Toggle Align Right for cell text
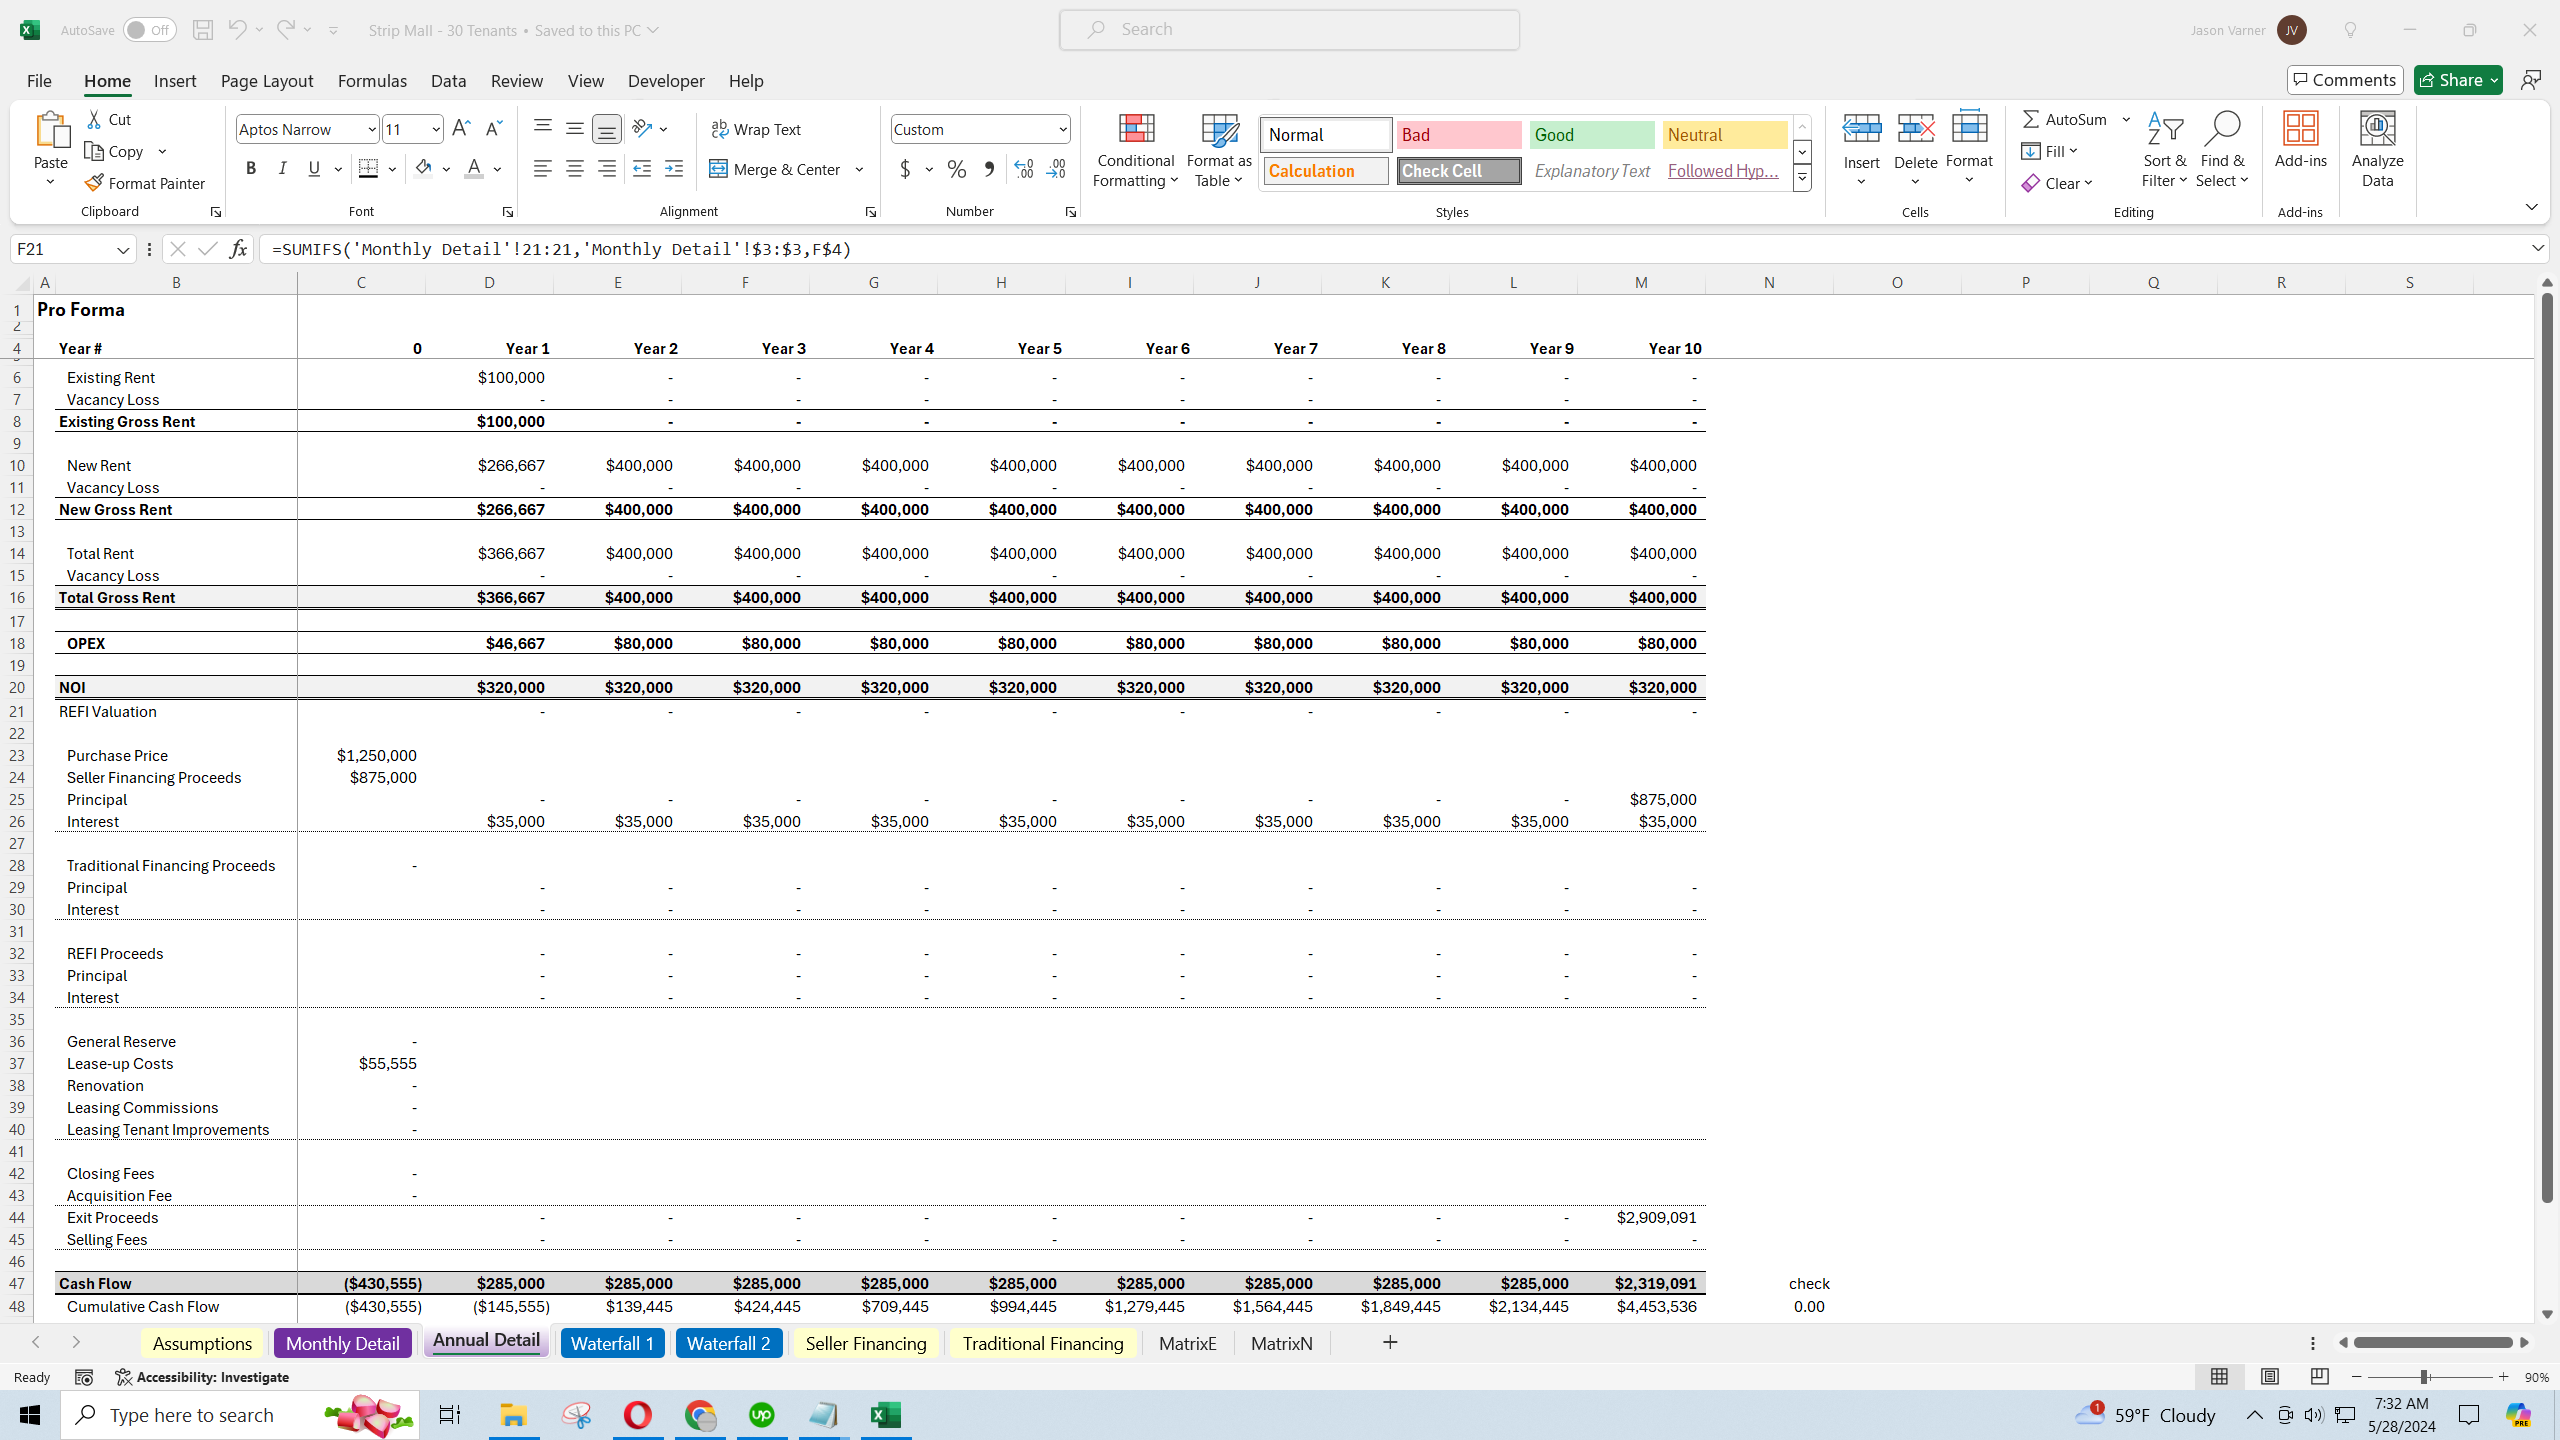Image resolution: width=2560 pixels, height=1440 pixels. [606, 169]
